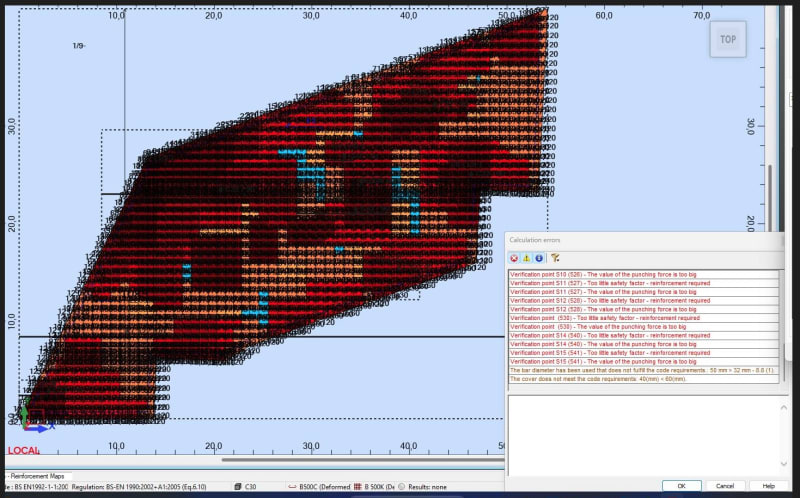Toggle the yellow warning messages filter icon
Viewport: 800px width, 498px height.
526,258
